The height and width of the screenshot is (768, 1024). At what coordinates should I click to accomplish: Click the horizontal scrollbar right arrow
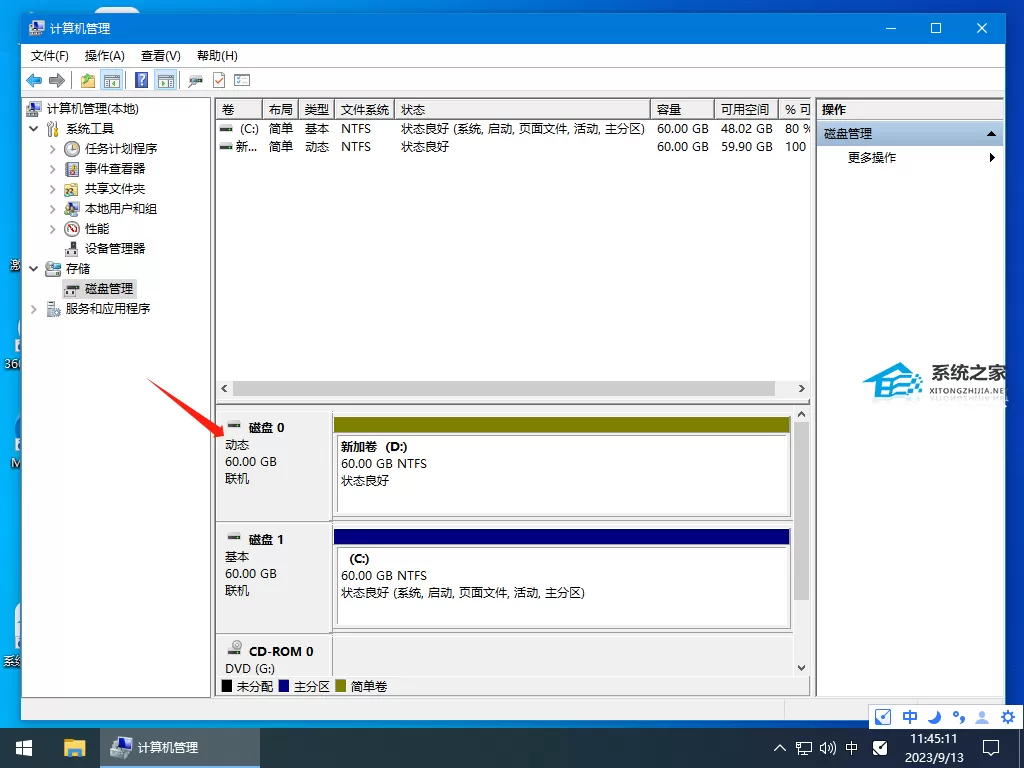point(801,389)
